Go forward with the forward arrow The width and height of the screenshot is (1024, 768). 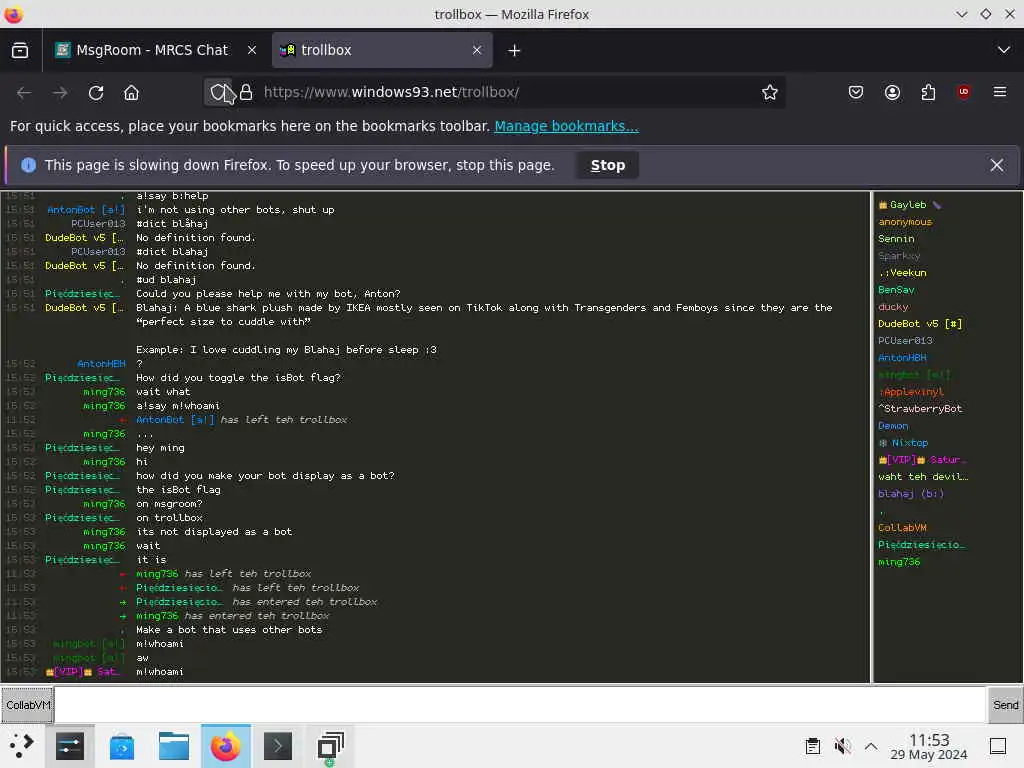point(60,93)
